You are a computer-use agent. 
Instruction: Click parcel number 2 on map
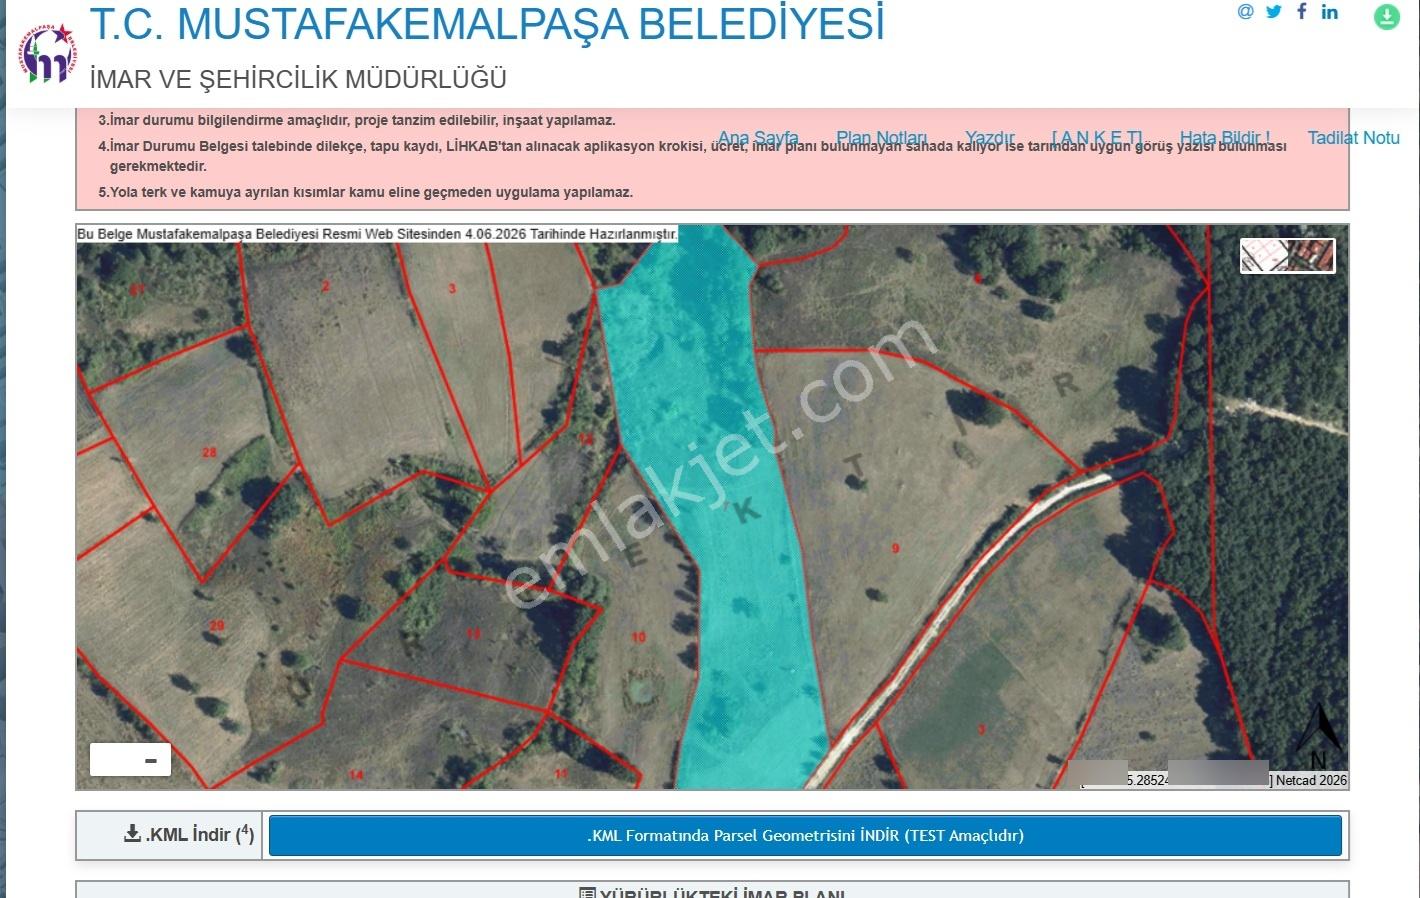tap(325, 286)
